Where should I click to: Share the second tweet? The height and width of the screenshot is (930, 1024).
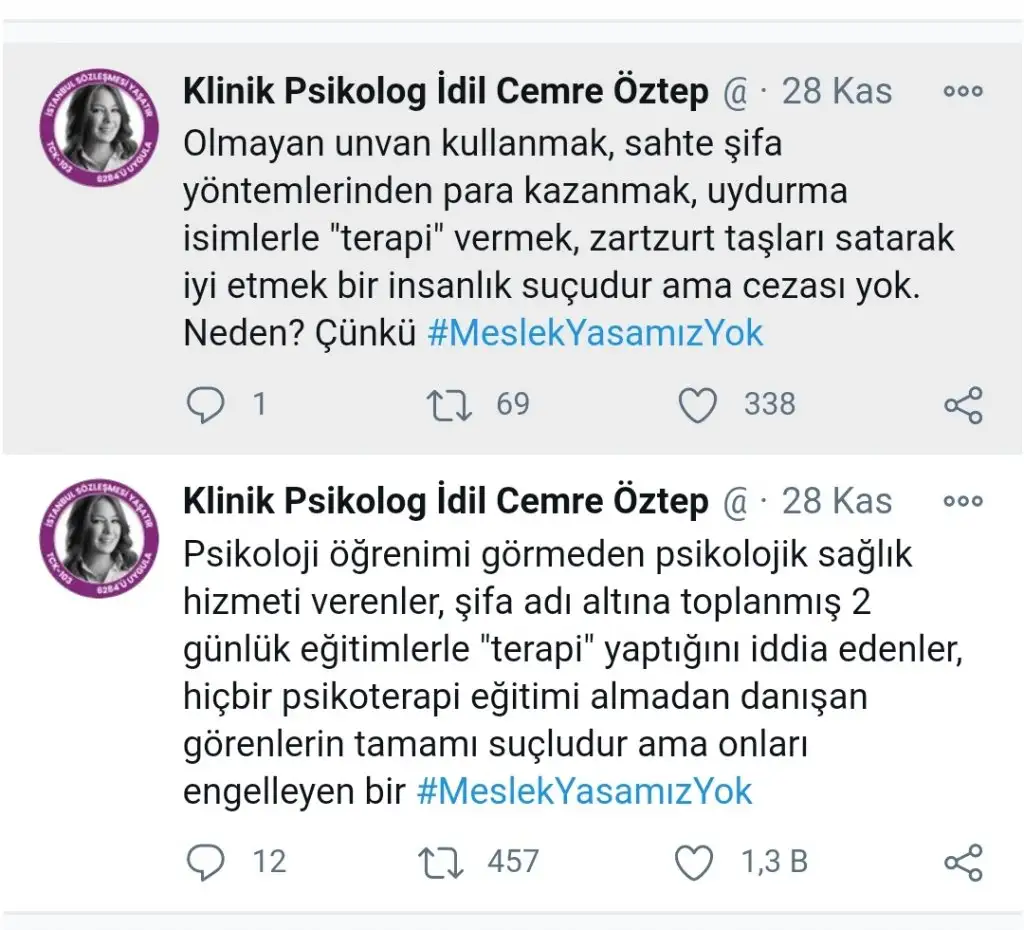(x=963, y=862)
